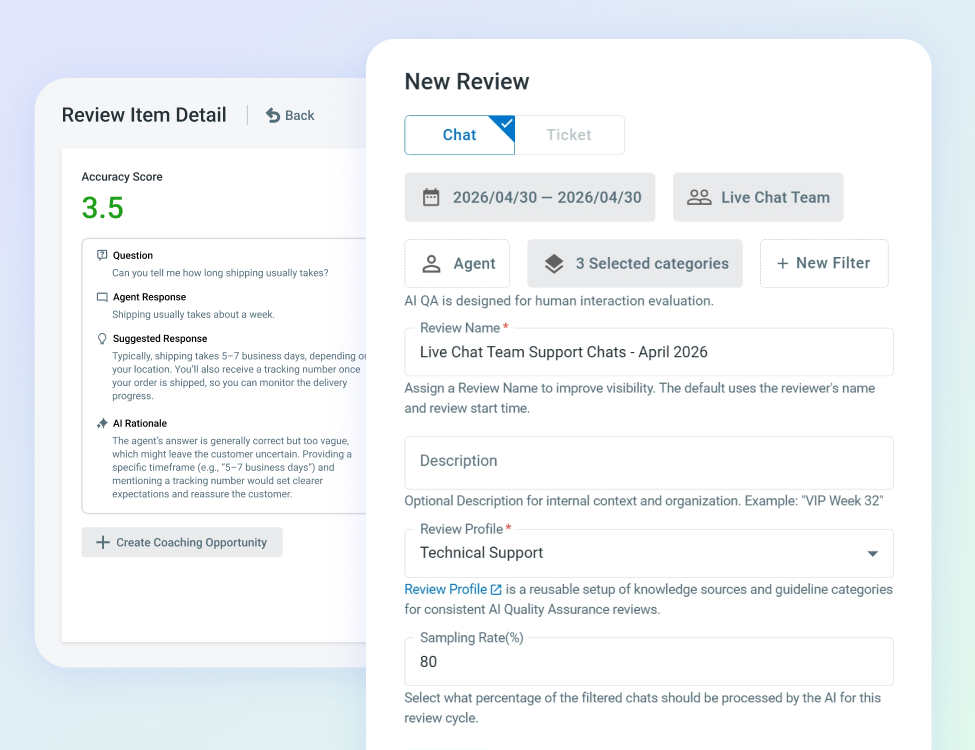
Task: Click the Agent Response chat bubble icon
Action: [102, 297]
